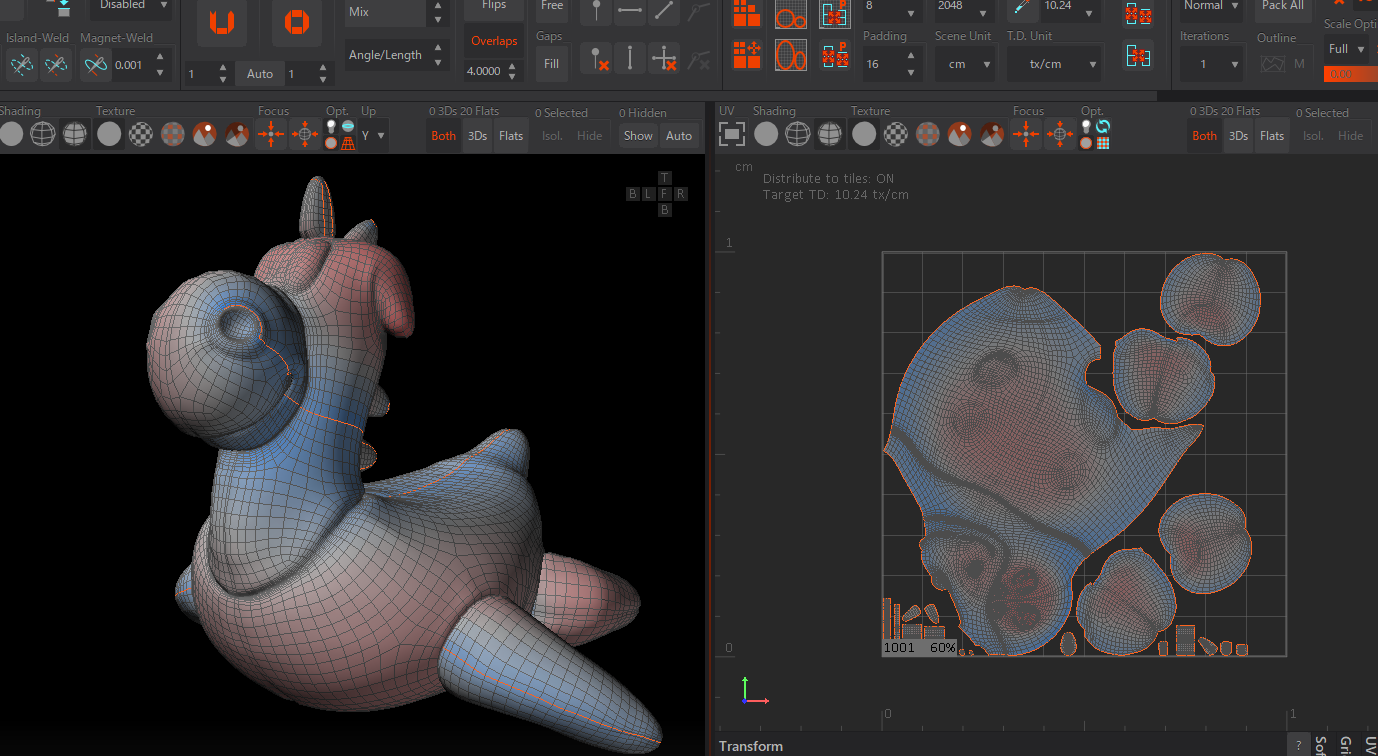The height and width of the screenshot is (756, 1378).
Task: Click the Auto button between steppers
Action: click(260, 74)
